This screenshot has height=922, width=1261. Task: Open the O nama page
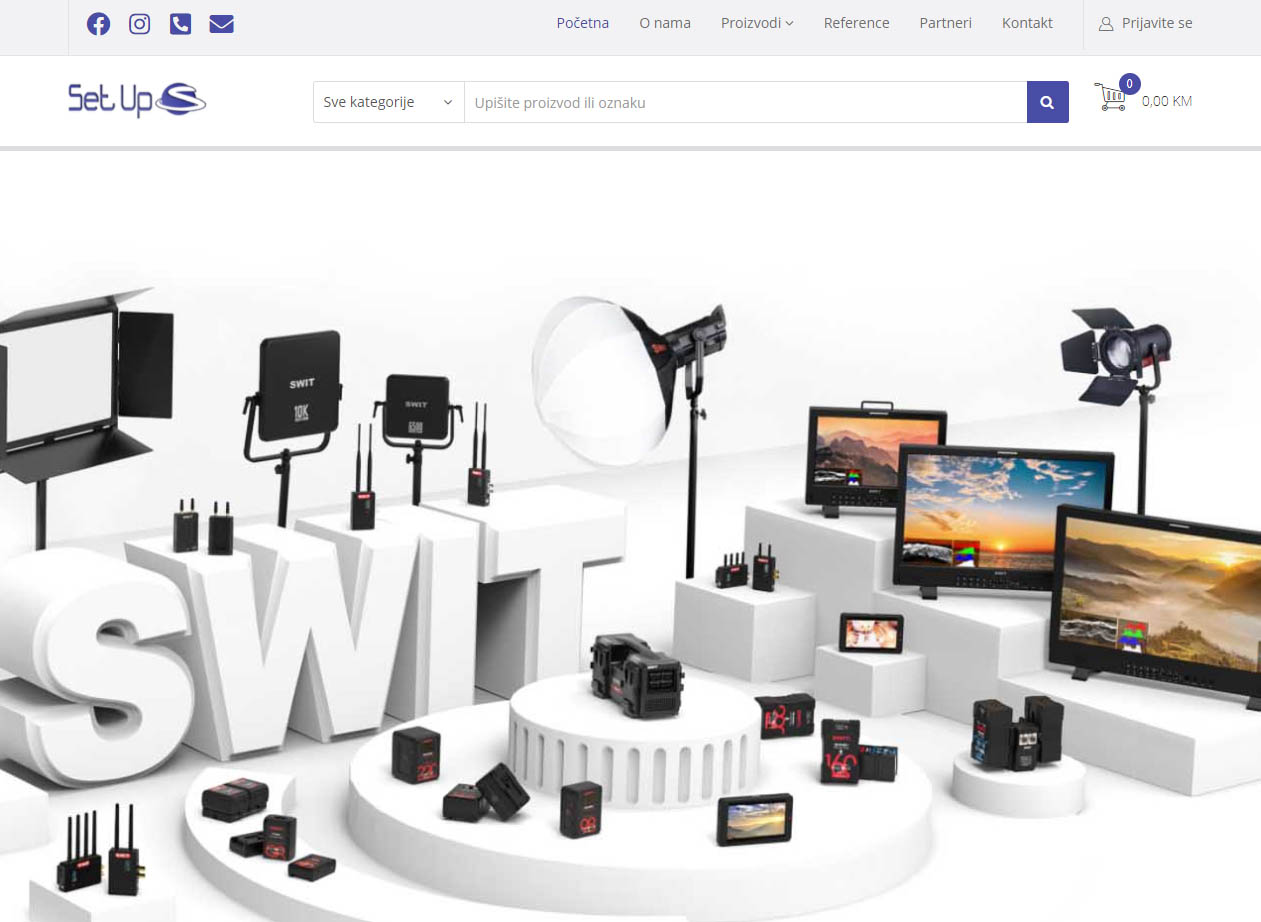tap(665, 23)
